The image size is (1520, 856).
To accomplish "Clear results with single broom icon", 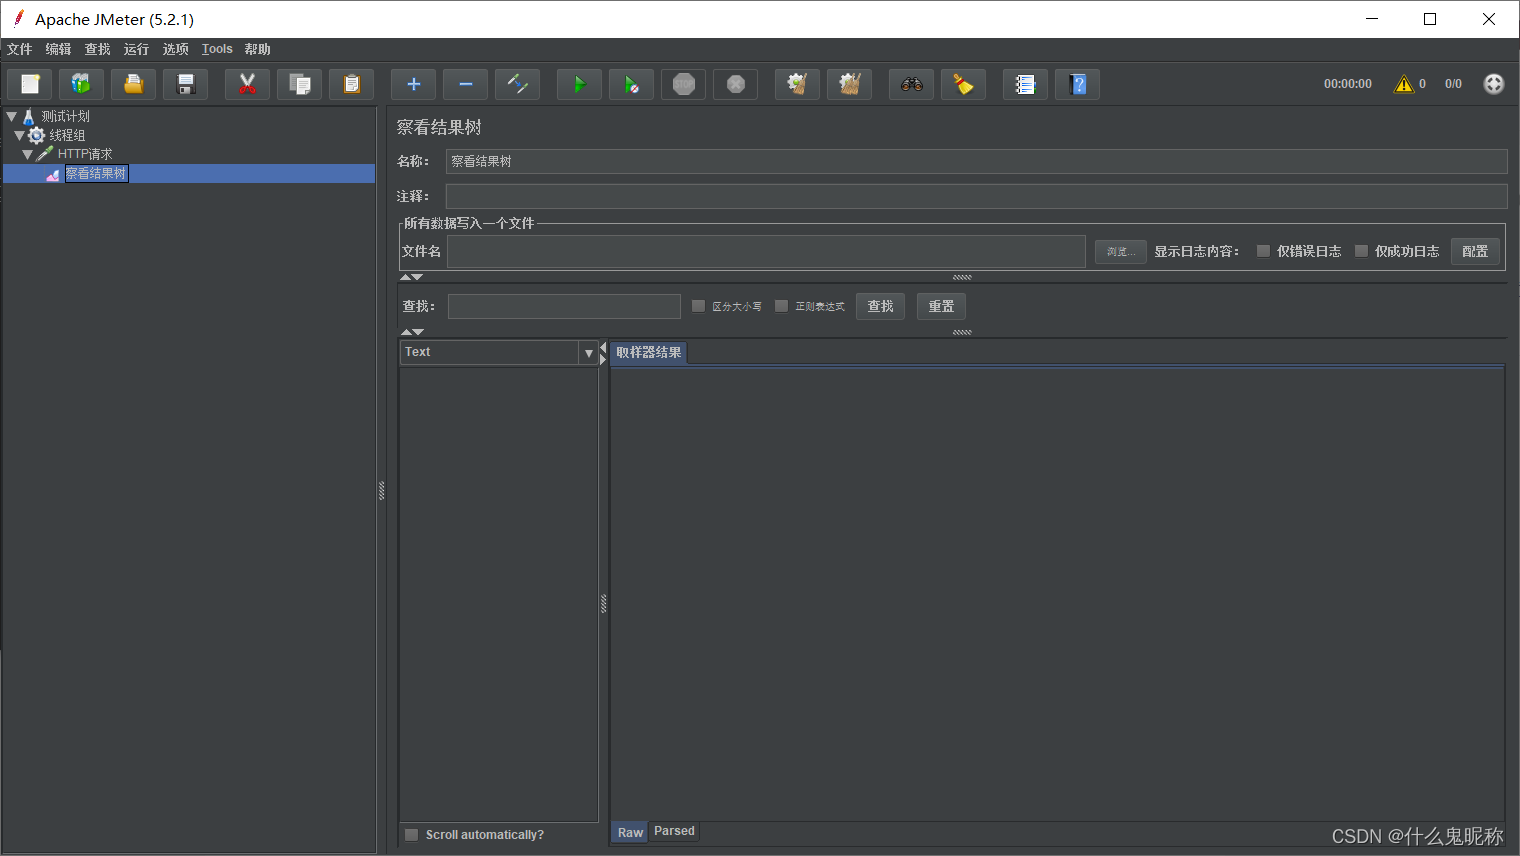I will tap(798, 85).
